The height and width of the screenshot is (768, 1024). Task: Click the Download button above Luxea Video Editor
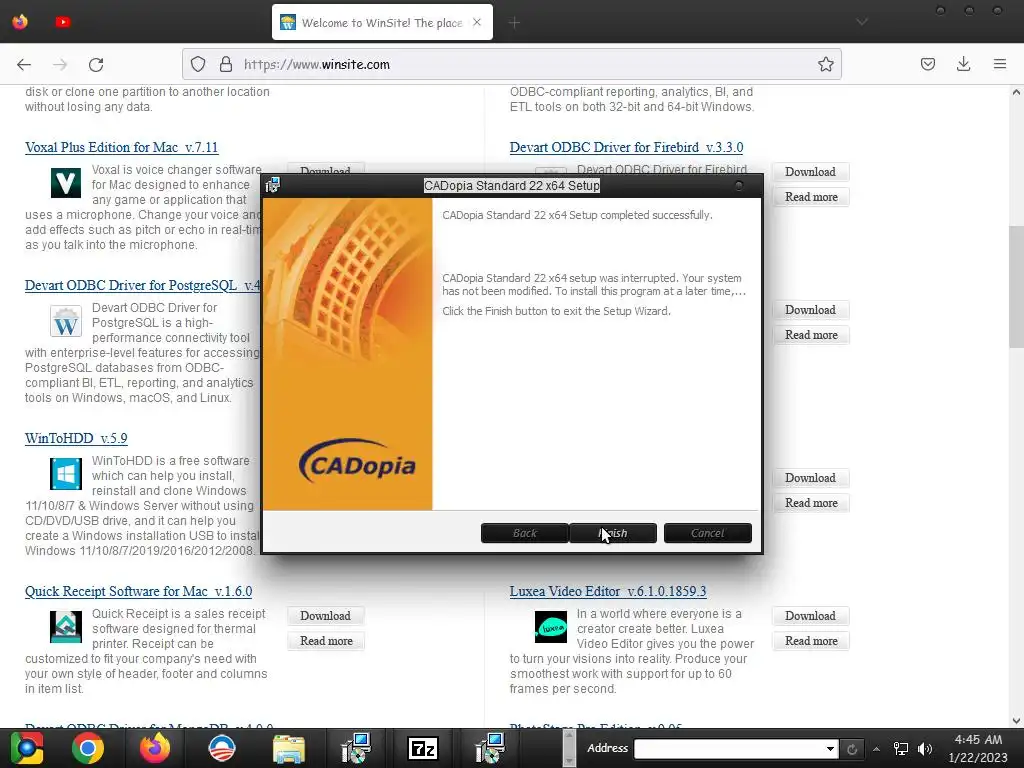[810, 478]
